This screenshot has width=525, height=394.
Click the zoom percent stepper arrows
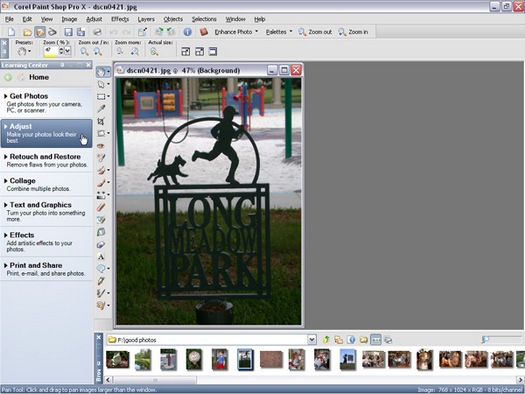click(x=61, y=51)
